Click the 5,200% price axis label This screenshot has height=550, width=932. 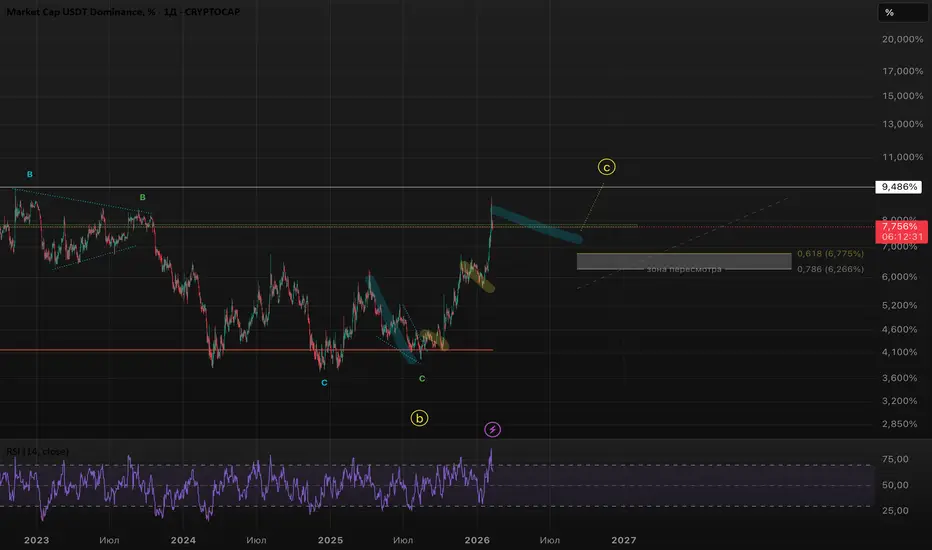pos(900,305)
